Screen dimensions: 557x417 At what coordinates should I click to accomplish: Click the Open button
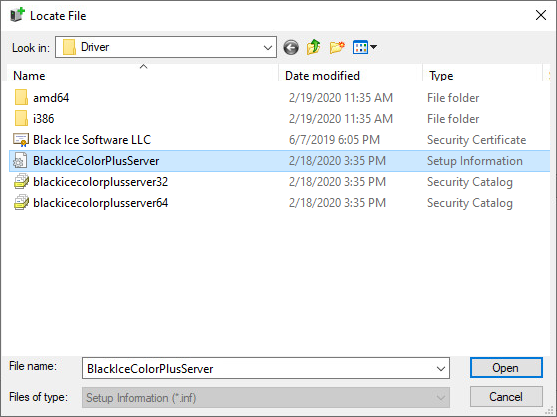[x=506, y=368]
